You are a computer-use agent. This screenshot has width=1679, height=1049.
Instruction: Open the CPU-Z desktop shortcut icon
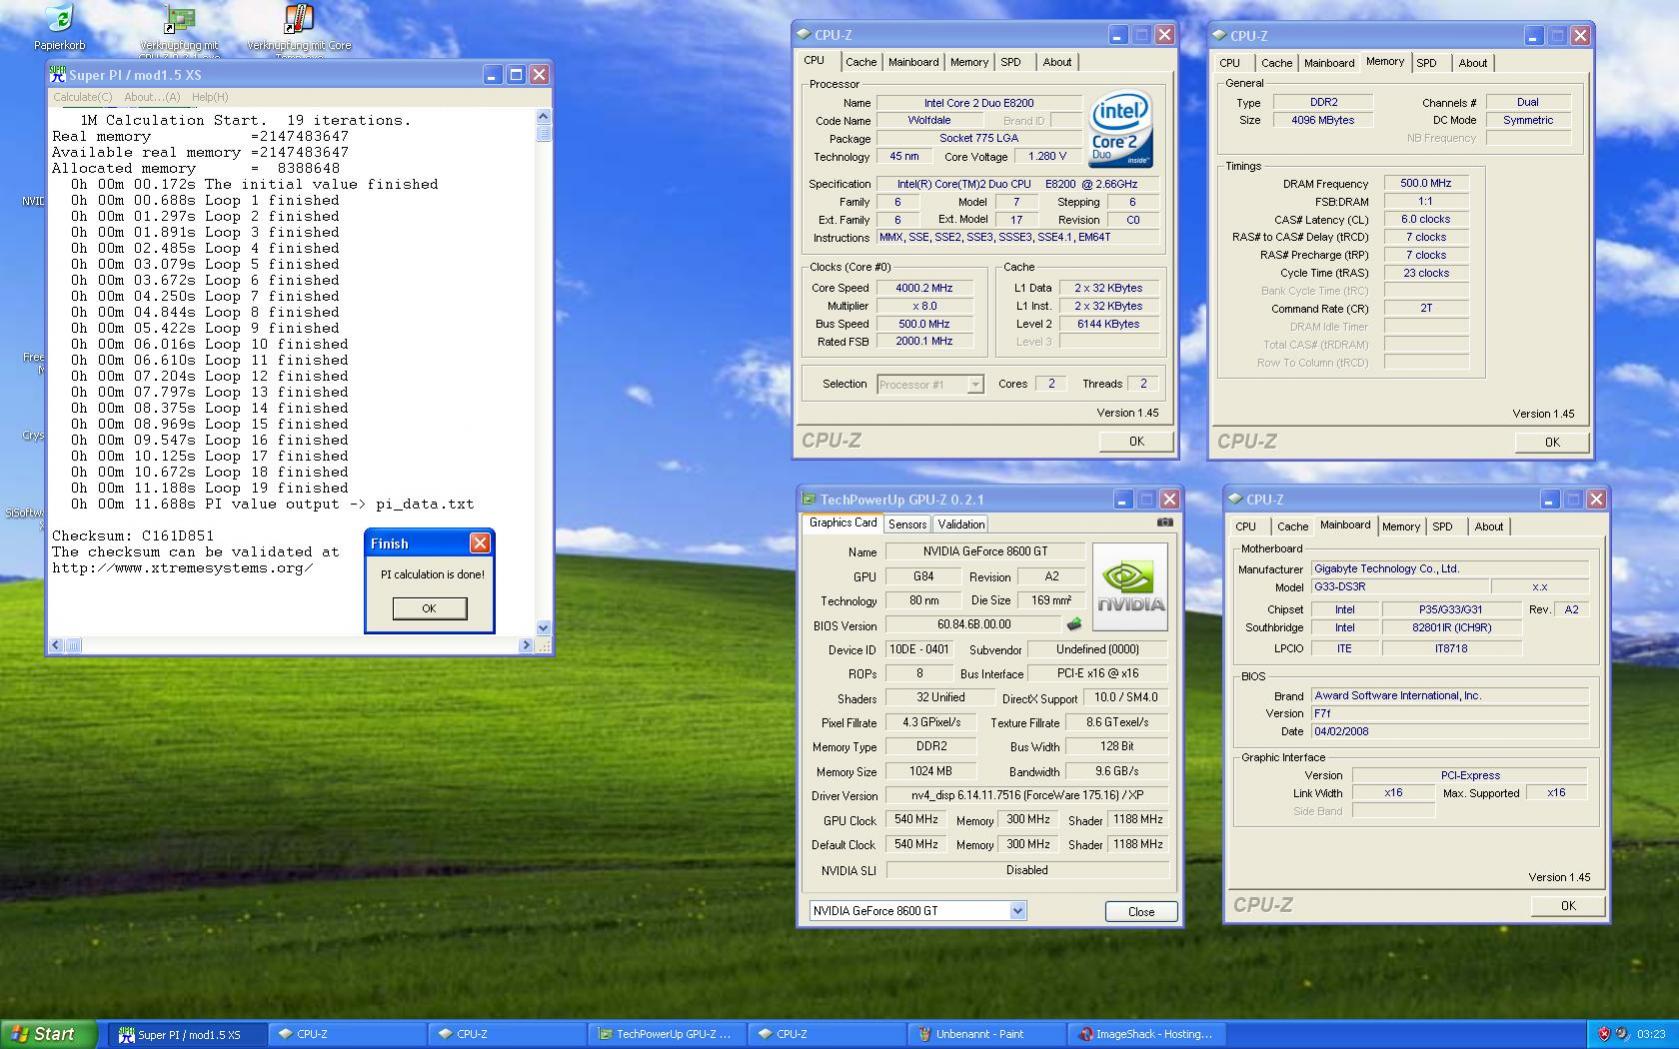pos(179,20)
